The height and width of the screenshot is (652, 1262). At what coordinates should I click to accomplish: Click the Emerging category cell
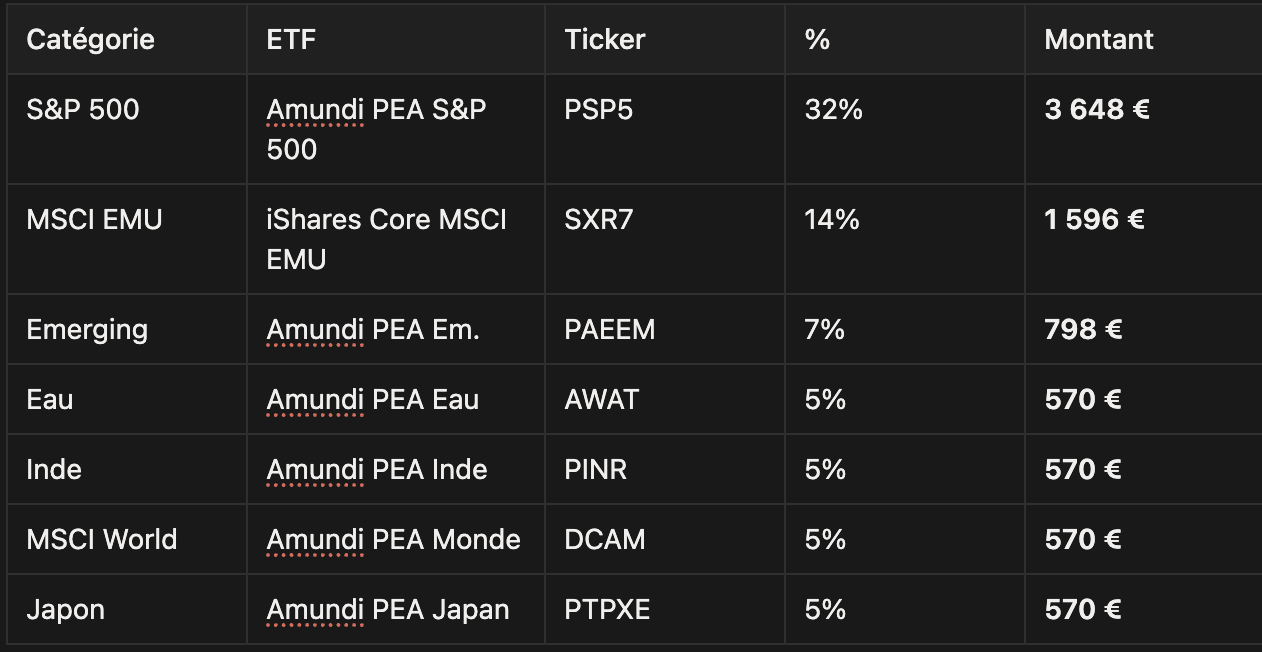[87, 330]
